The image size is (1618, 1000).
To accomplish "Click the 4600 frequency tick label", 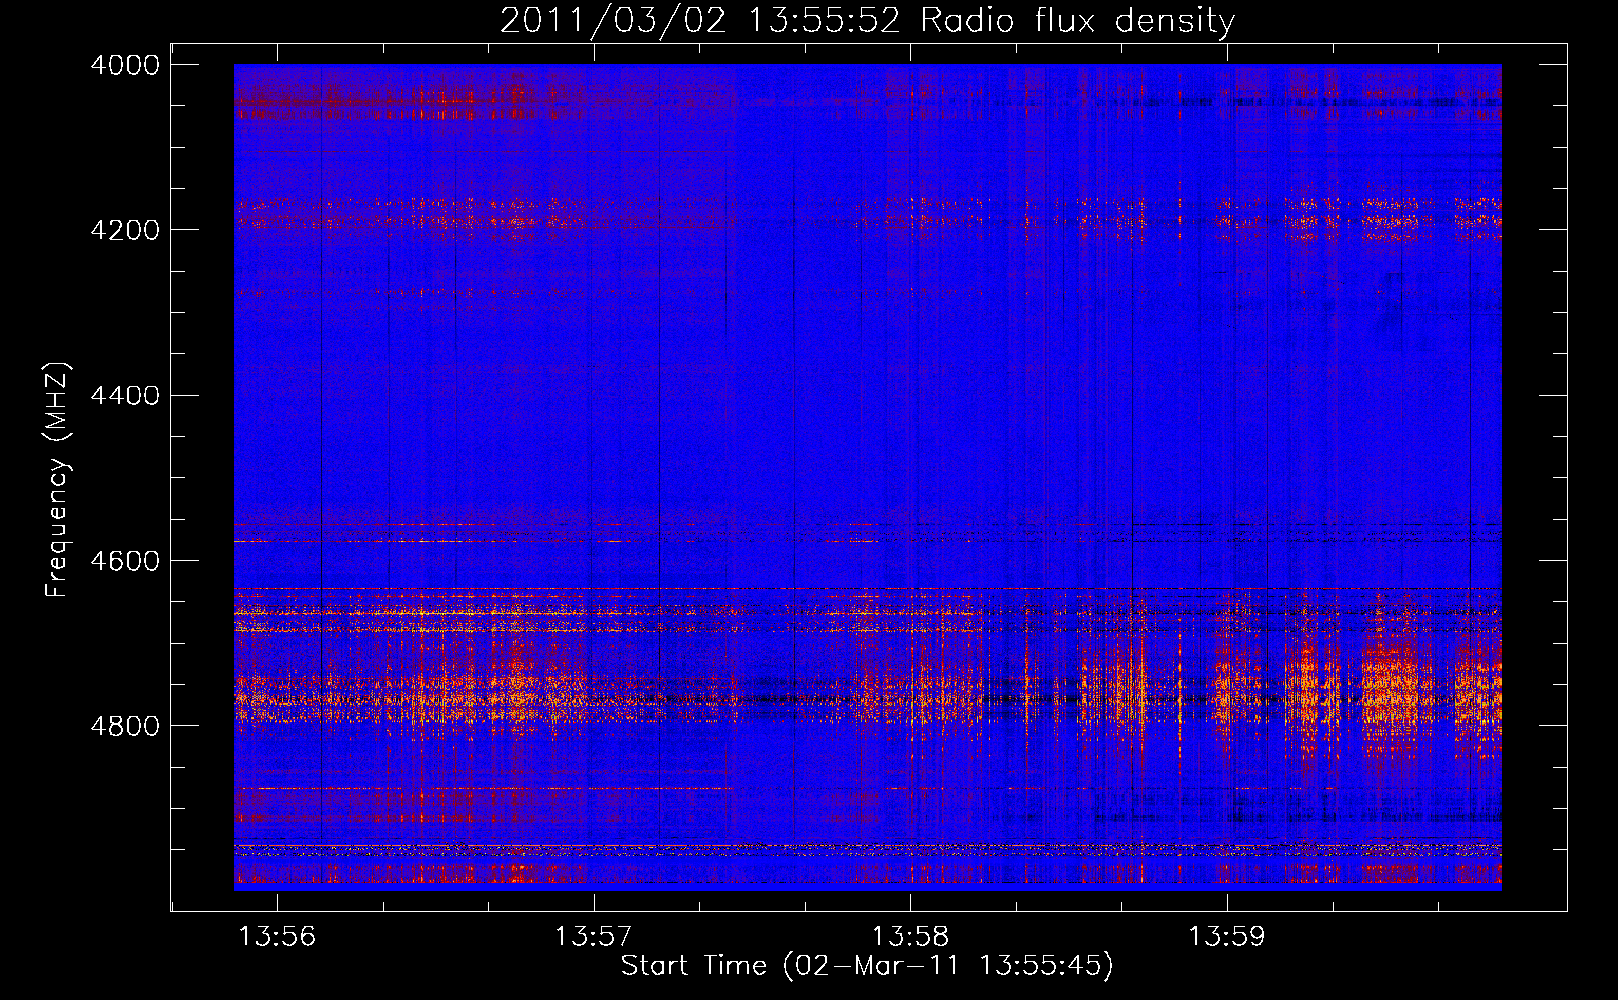I will [x=125, y=561].
